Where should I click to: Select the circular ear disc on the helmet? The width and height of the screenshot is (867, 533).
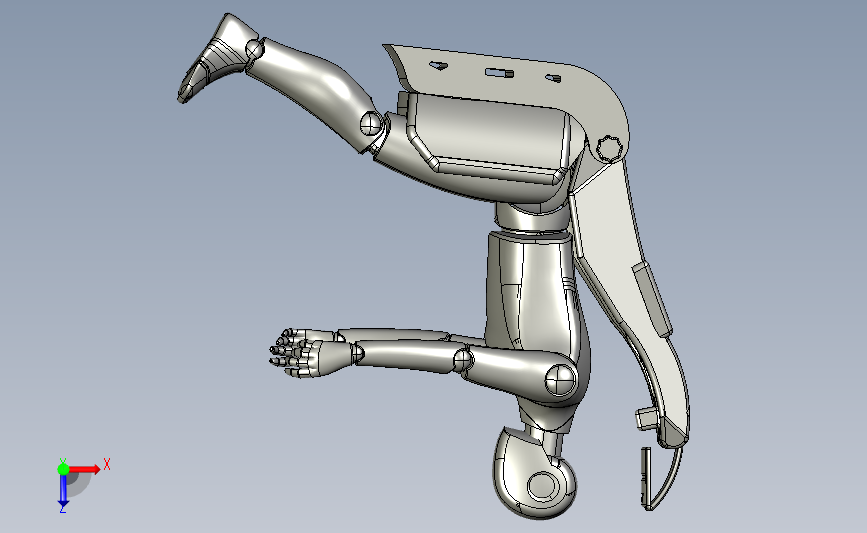point(542,486)
